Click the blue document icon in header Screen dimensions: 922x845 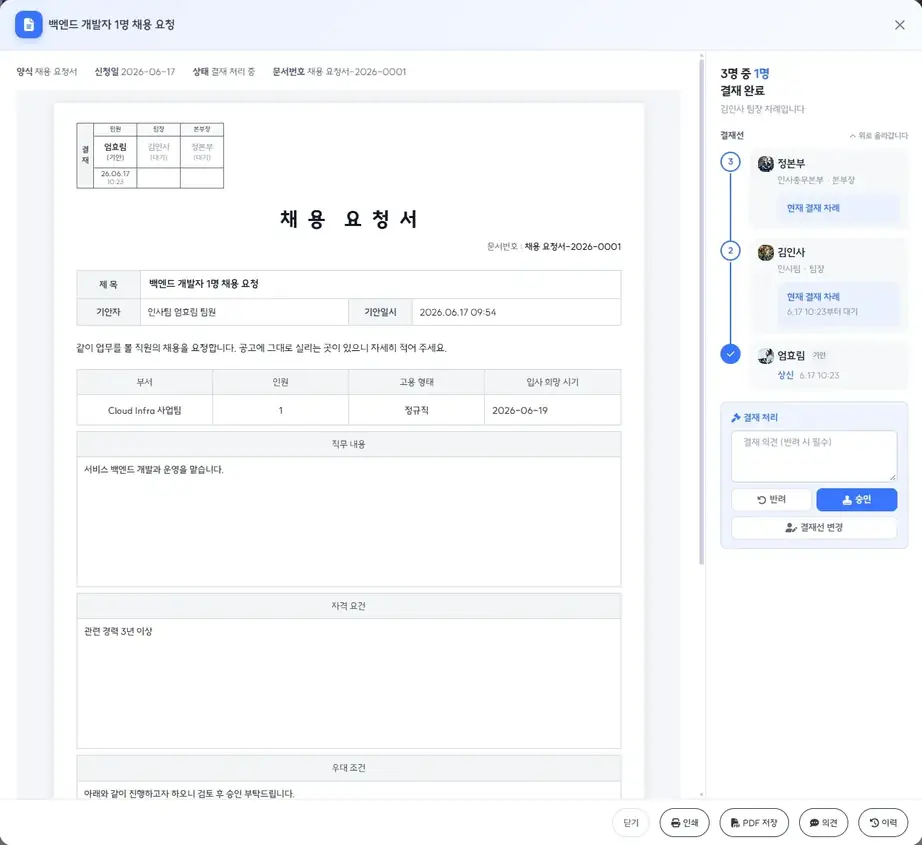click(28, 25)
